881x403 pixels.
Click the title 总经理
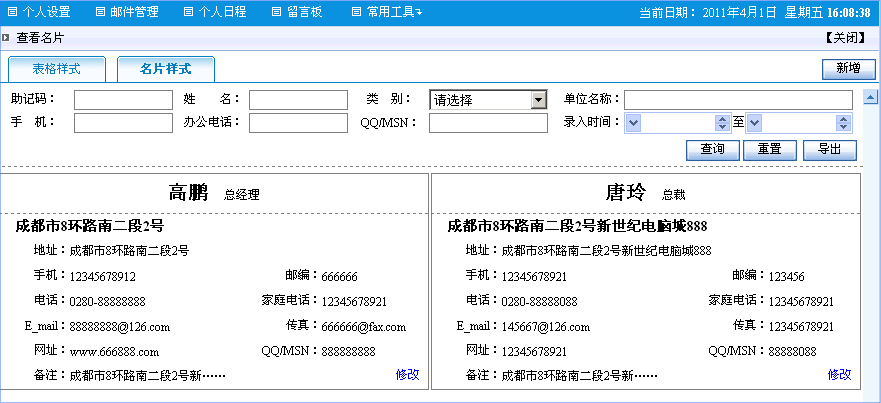(x=242, y=195)
